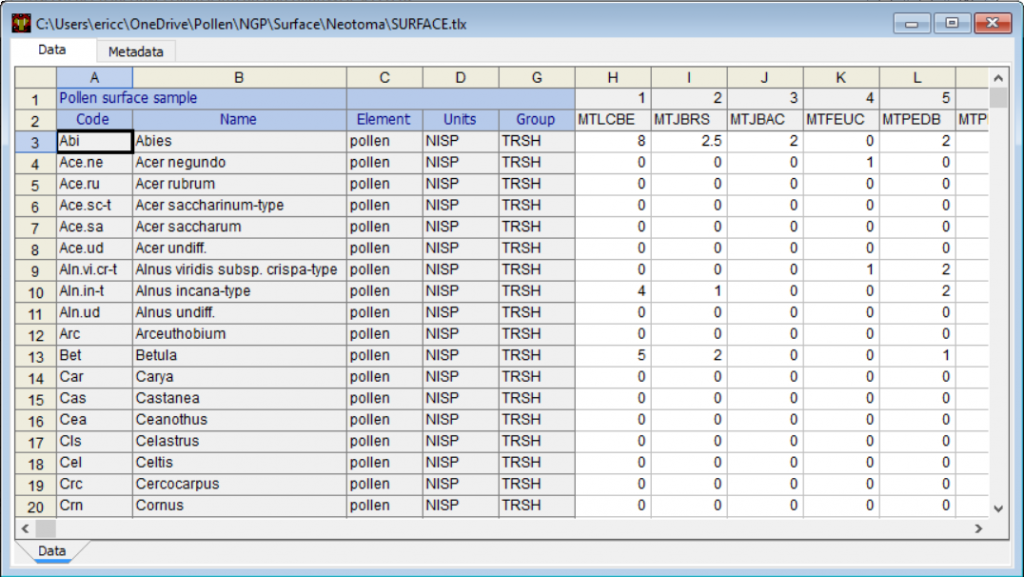1024x577 pixels.
Task: Click the 'Alnus undiff.' name cell
Action: (239, 313)
